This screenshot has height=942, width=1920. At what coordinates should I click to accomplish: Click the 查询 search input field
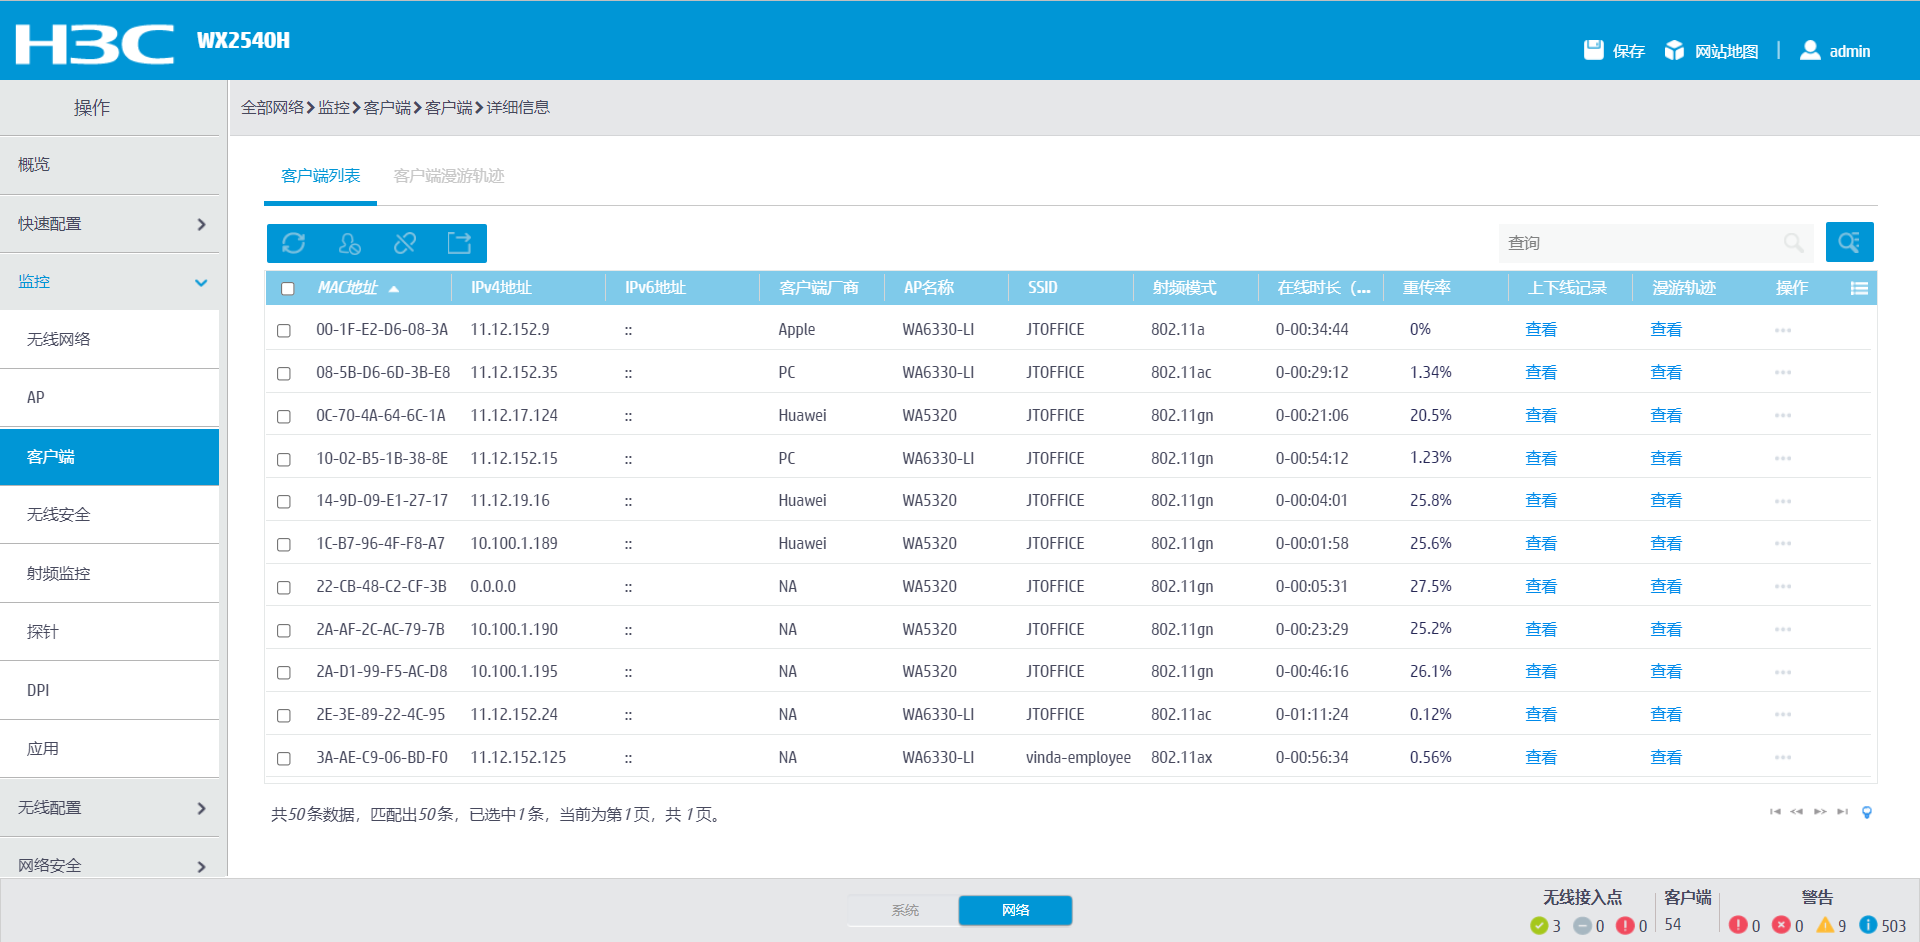(x=1640, y=243)
